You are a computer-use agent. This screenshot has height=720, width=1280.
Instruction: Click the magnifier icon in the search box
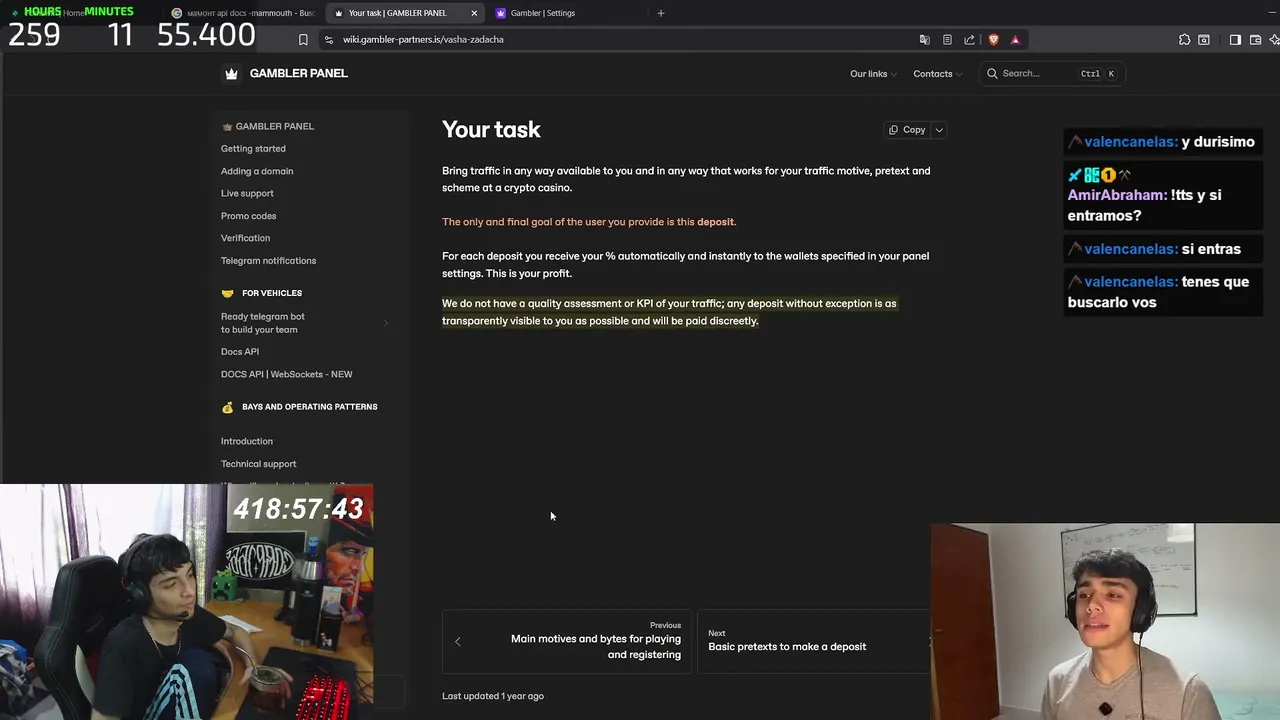pos(992,73)
